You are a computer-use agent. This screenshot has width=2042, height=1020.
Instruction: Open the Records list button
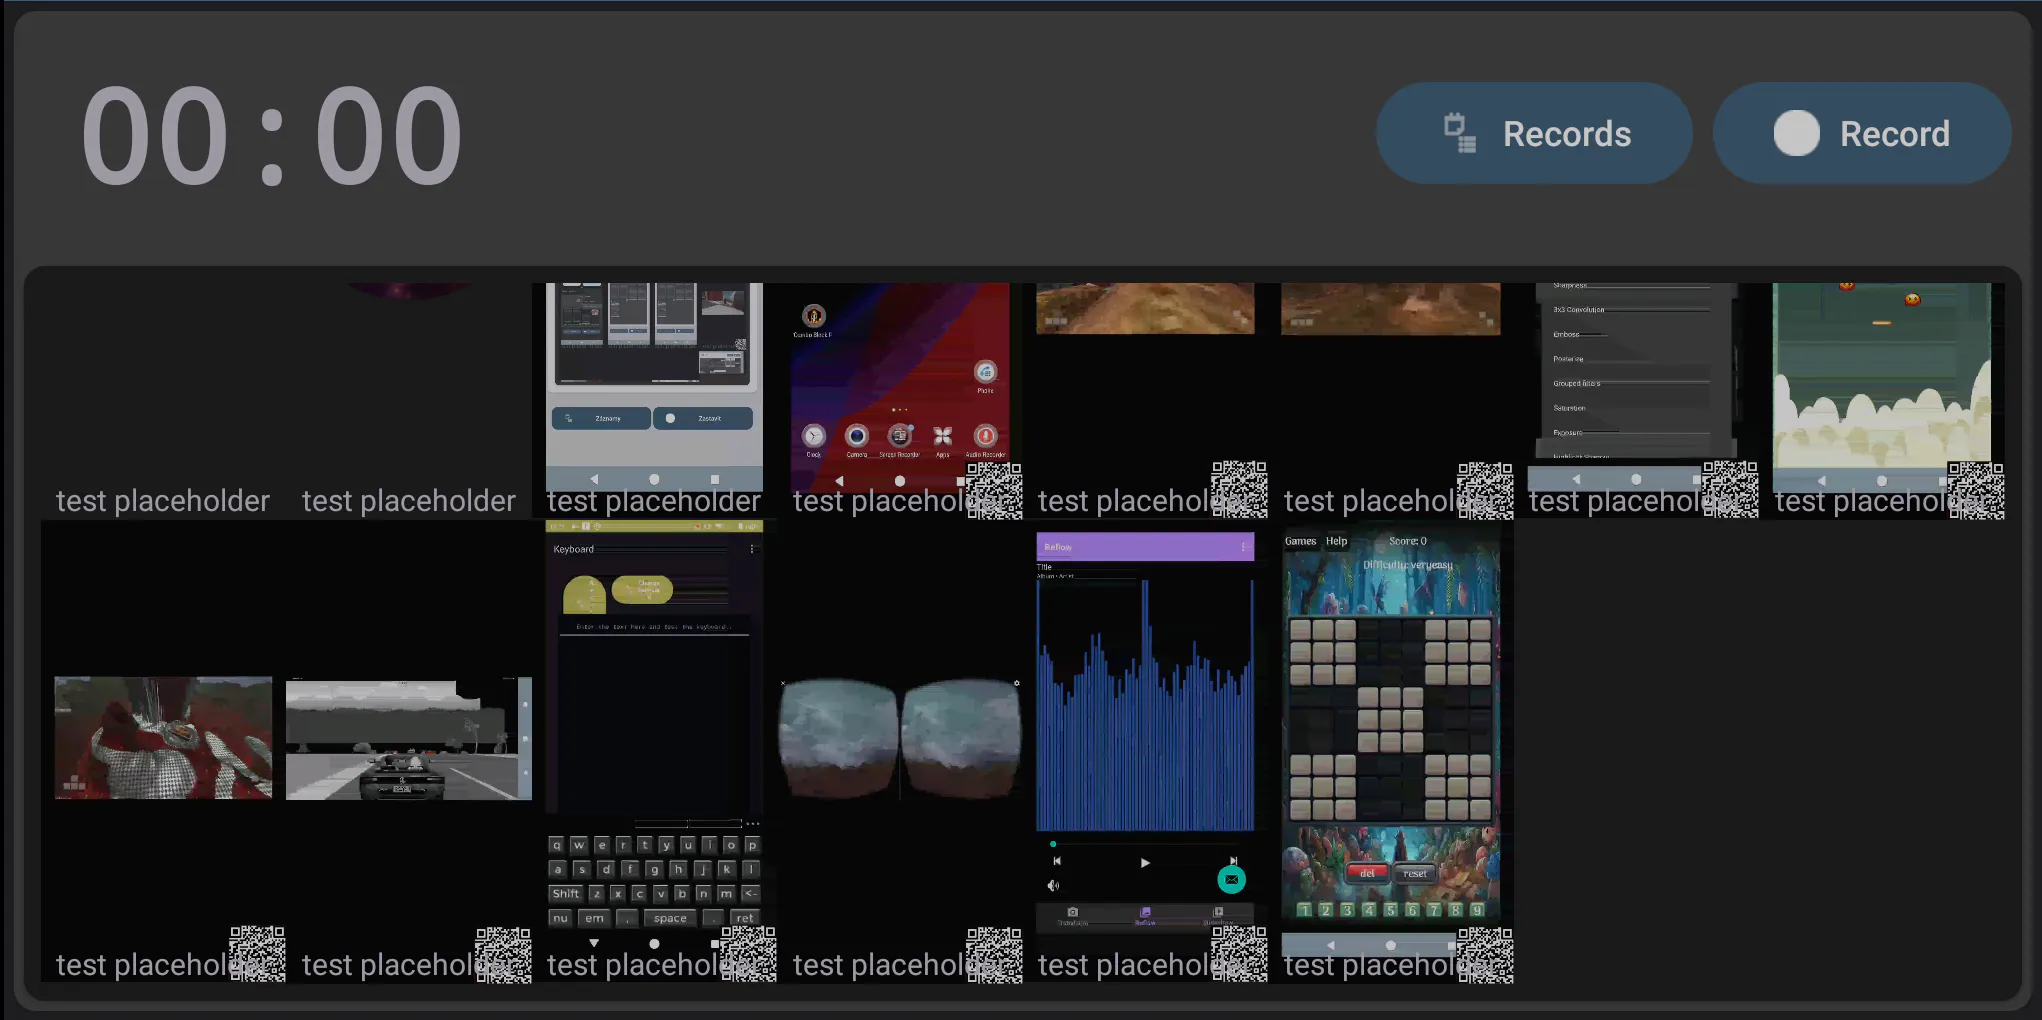click(x=1534, y=133)
